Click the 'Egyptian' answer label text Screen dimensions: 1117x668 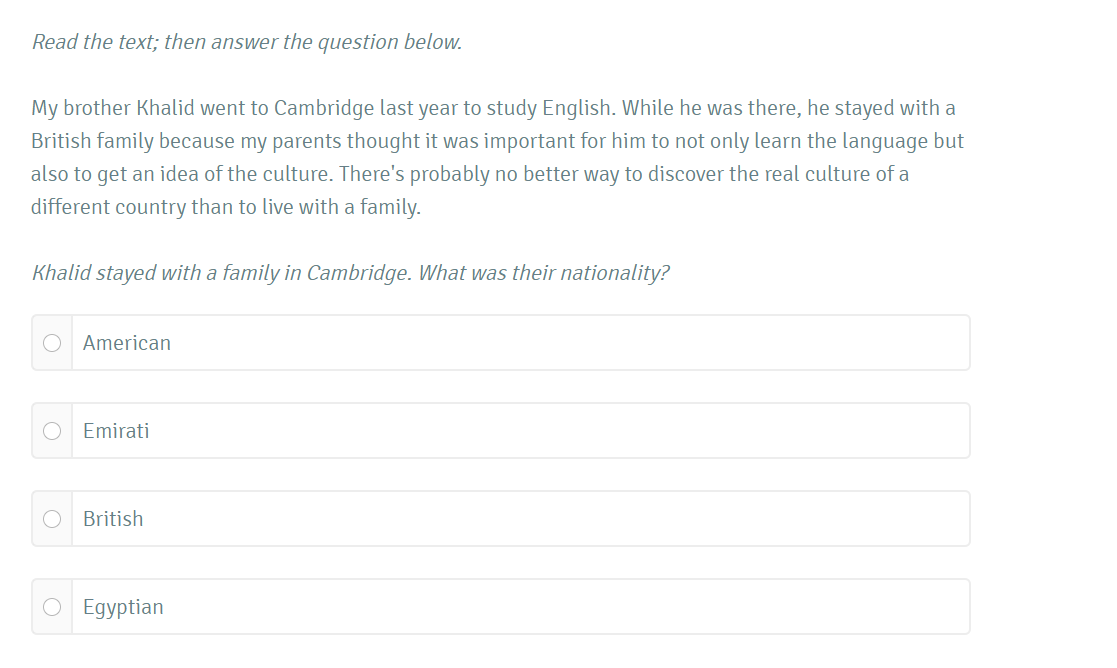(x=123, y=607)
